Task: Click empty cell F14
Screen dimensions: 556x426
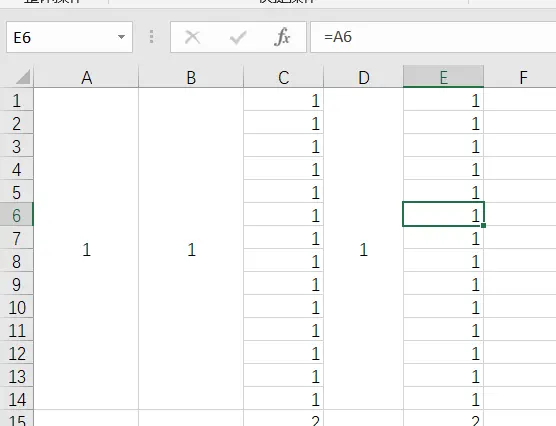Action: [x=520, y=398]
